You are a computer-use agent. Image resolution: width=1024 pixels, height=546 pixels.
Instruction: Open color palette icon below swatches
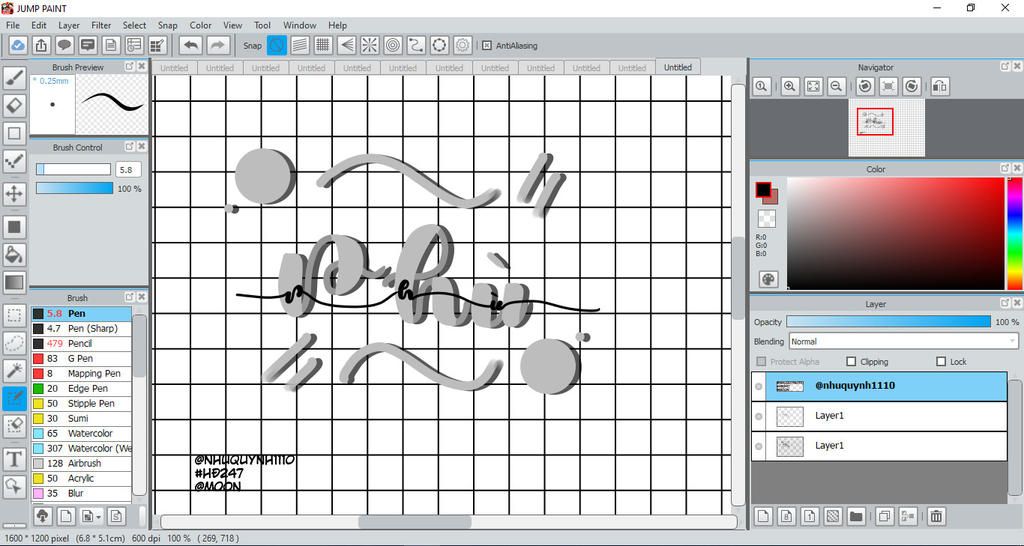click(769, 280)
